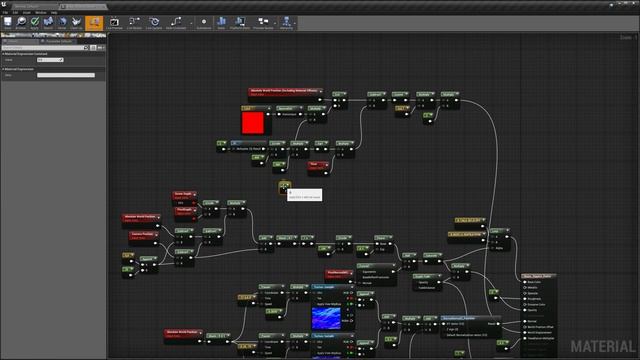Toggle the Platform Stats toolbar button
This screenshot has height=360, width=640.
pyautogui.click(x=240, y=23)
